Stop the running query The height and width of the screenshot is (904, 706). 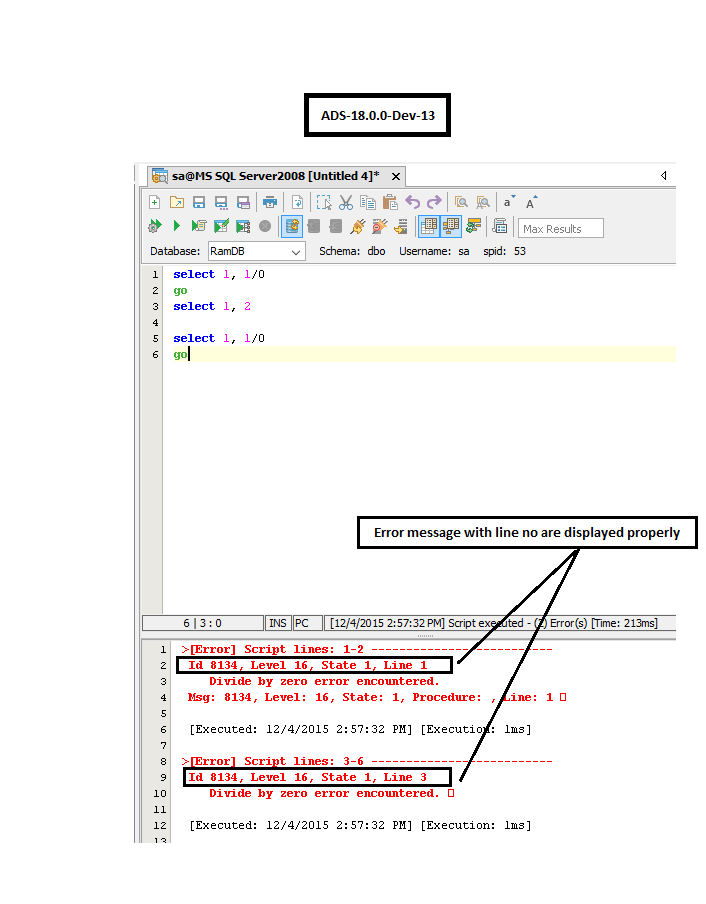tap(265, 227)
